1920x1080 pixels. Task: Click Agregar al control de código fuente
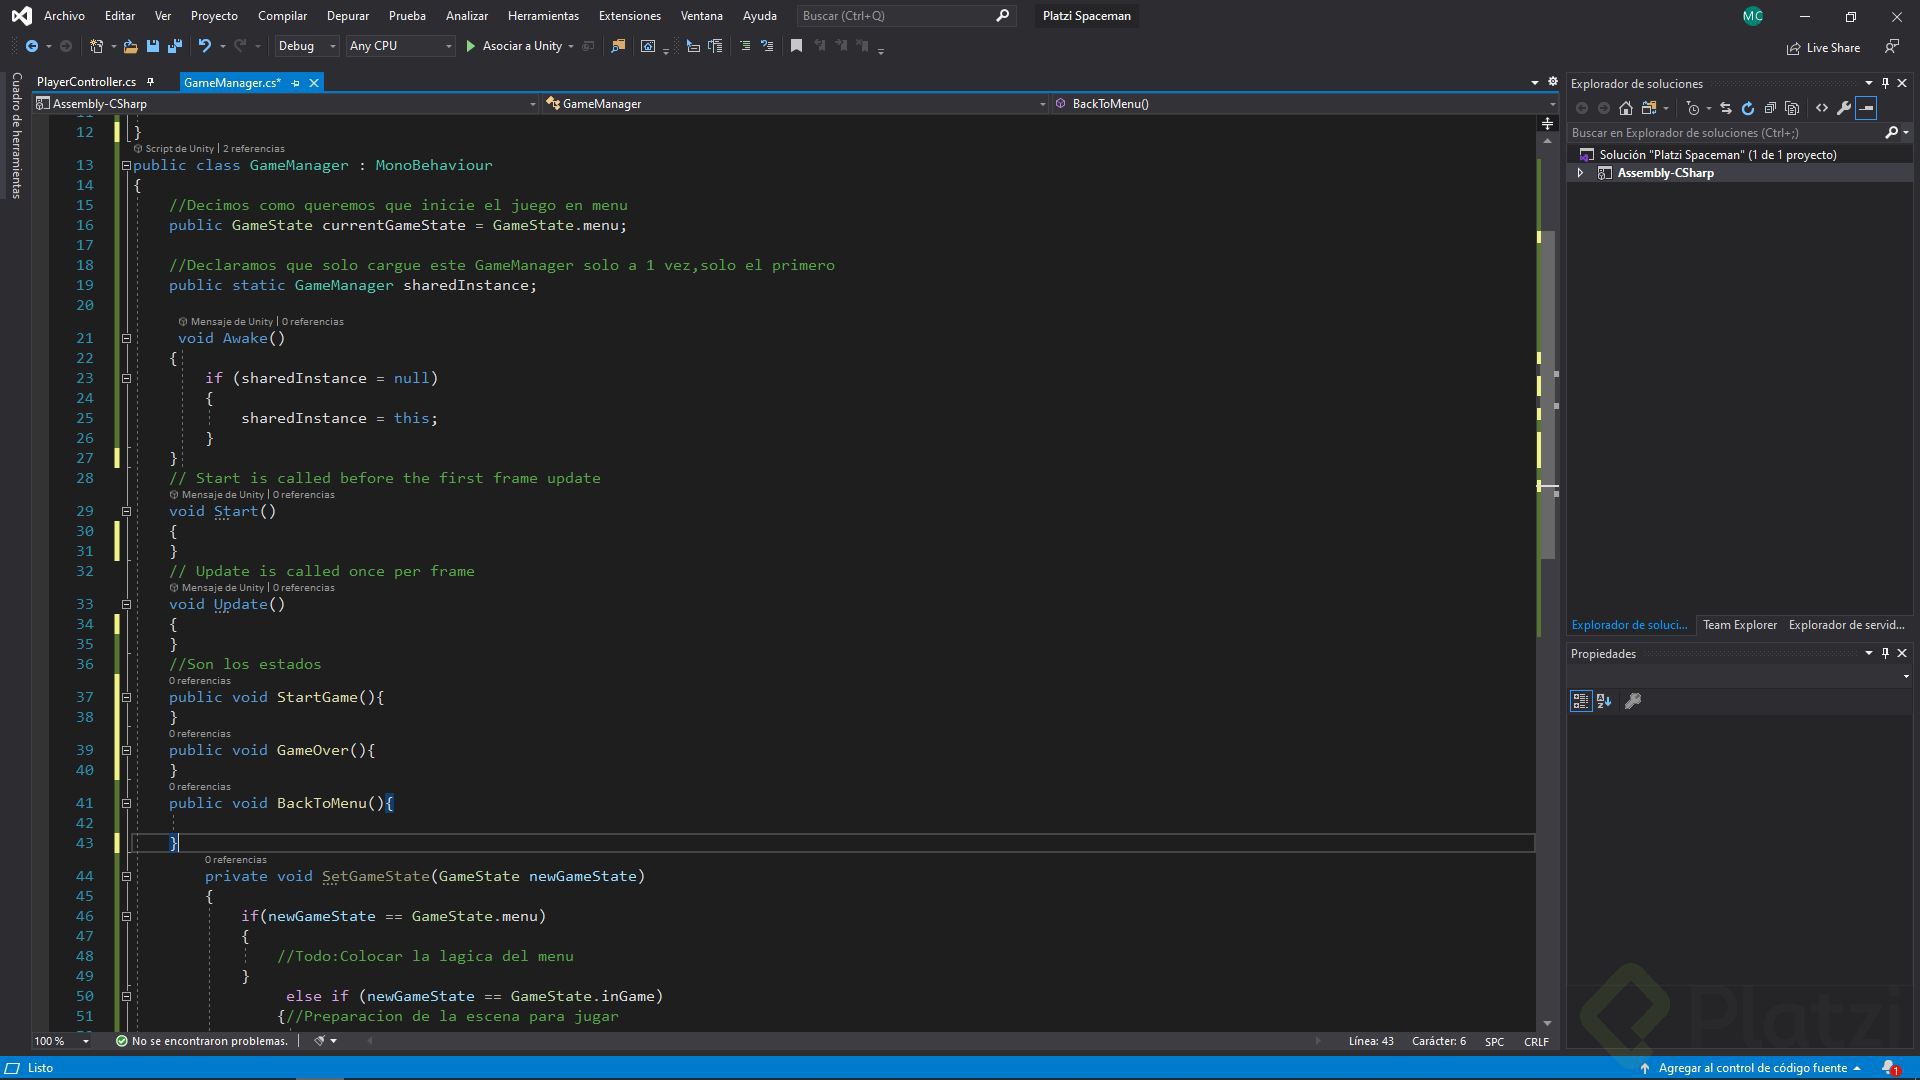pyautogui.click(x=1751, y=1068)
